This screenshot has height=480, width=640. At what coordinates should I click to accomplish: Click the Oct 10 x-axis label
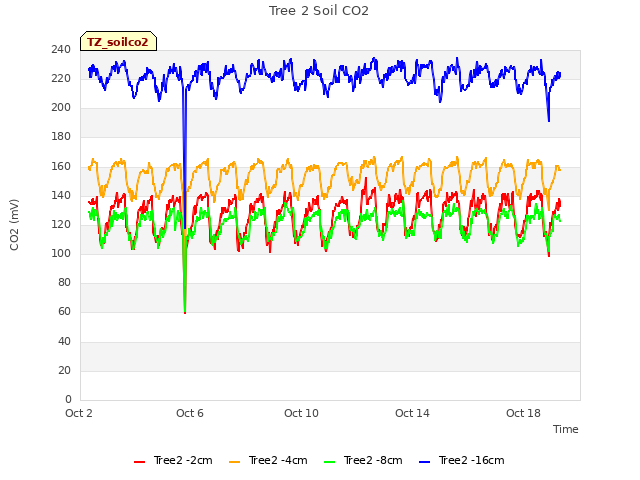(x=301, y=413)
